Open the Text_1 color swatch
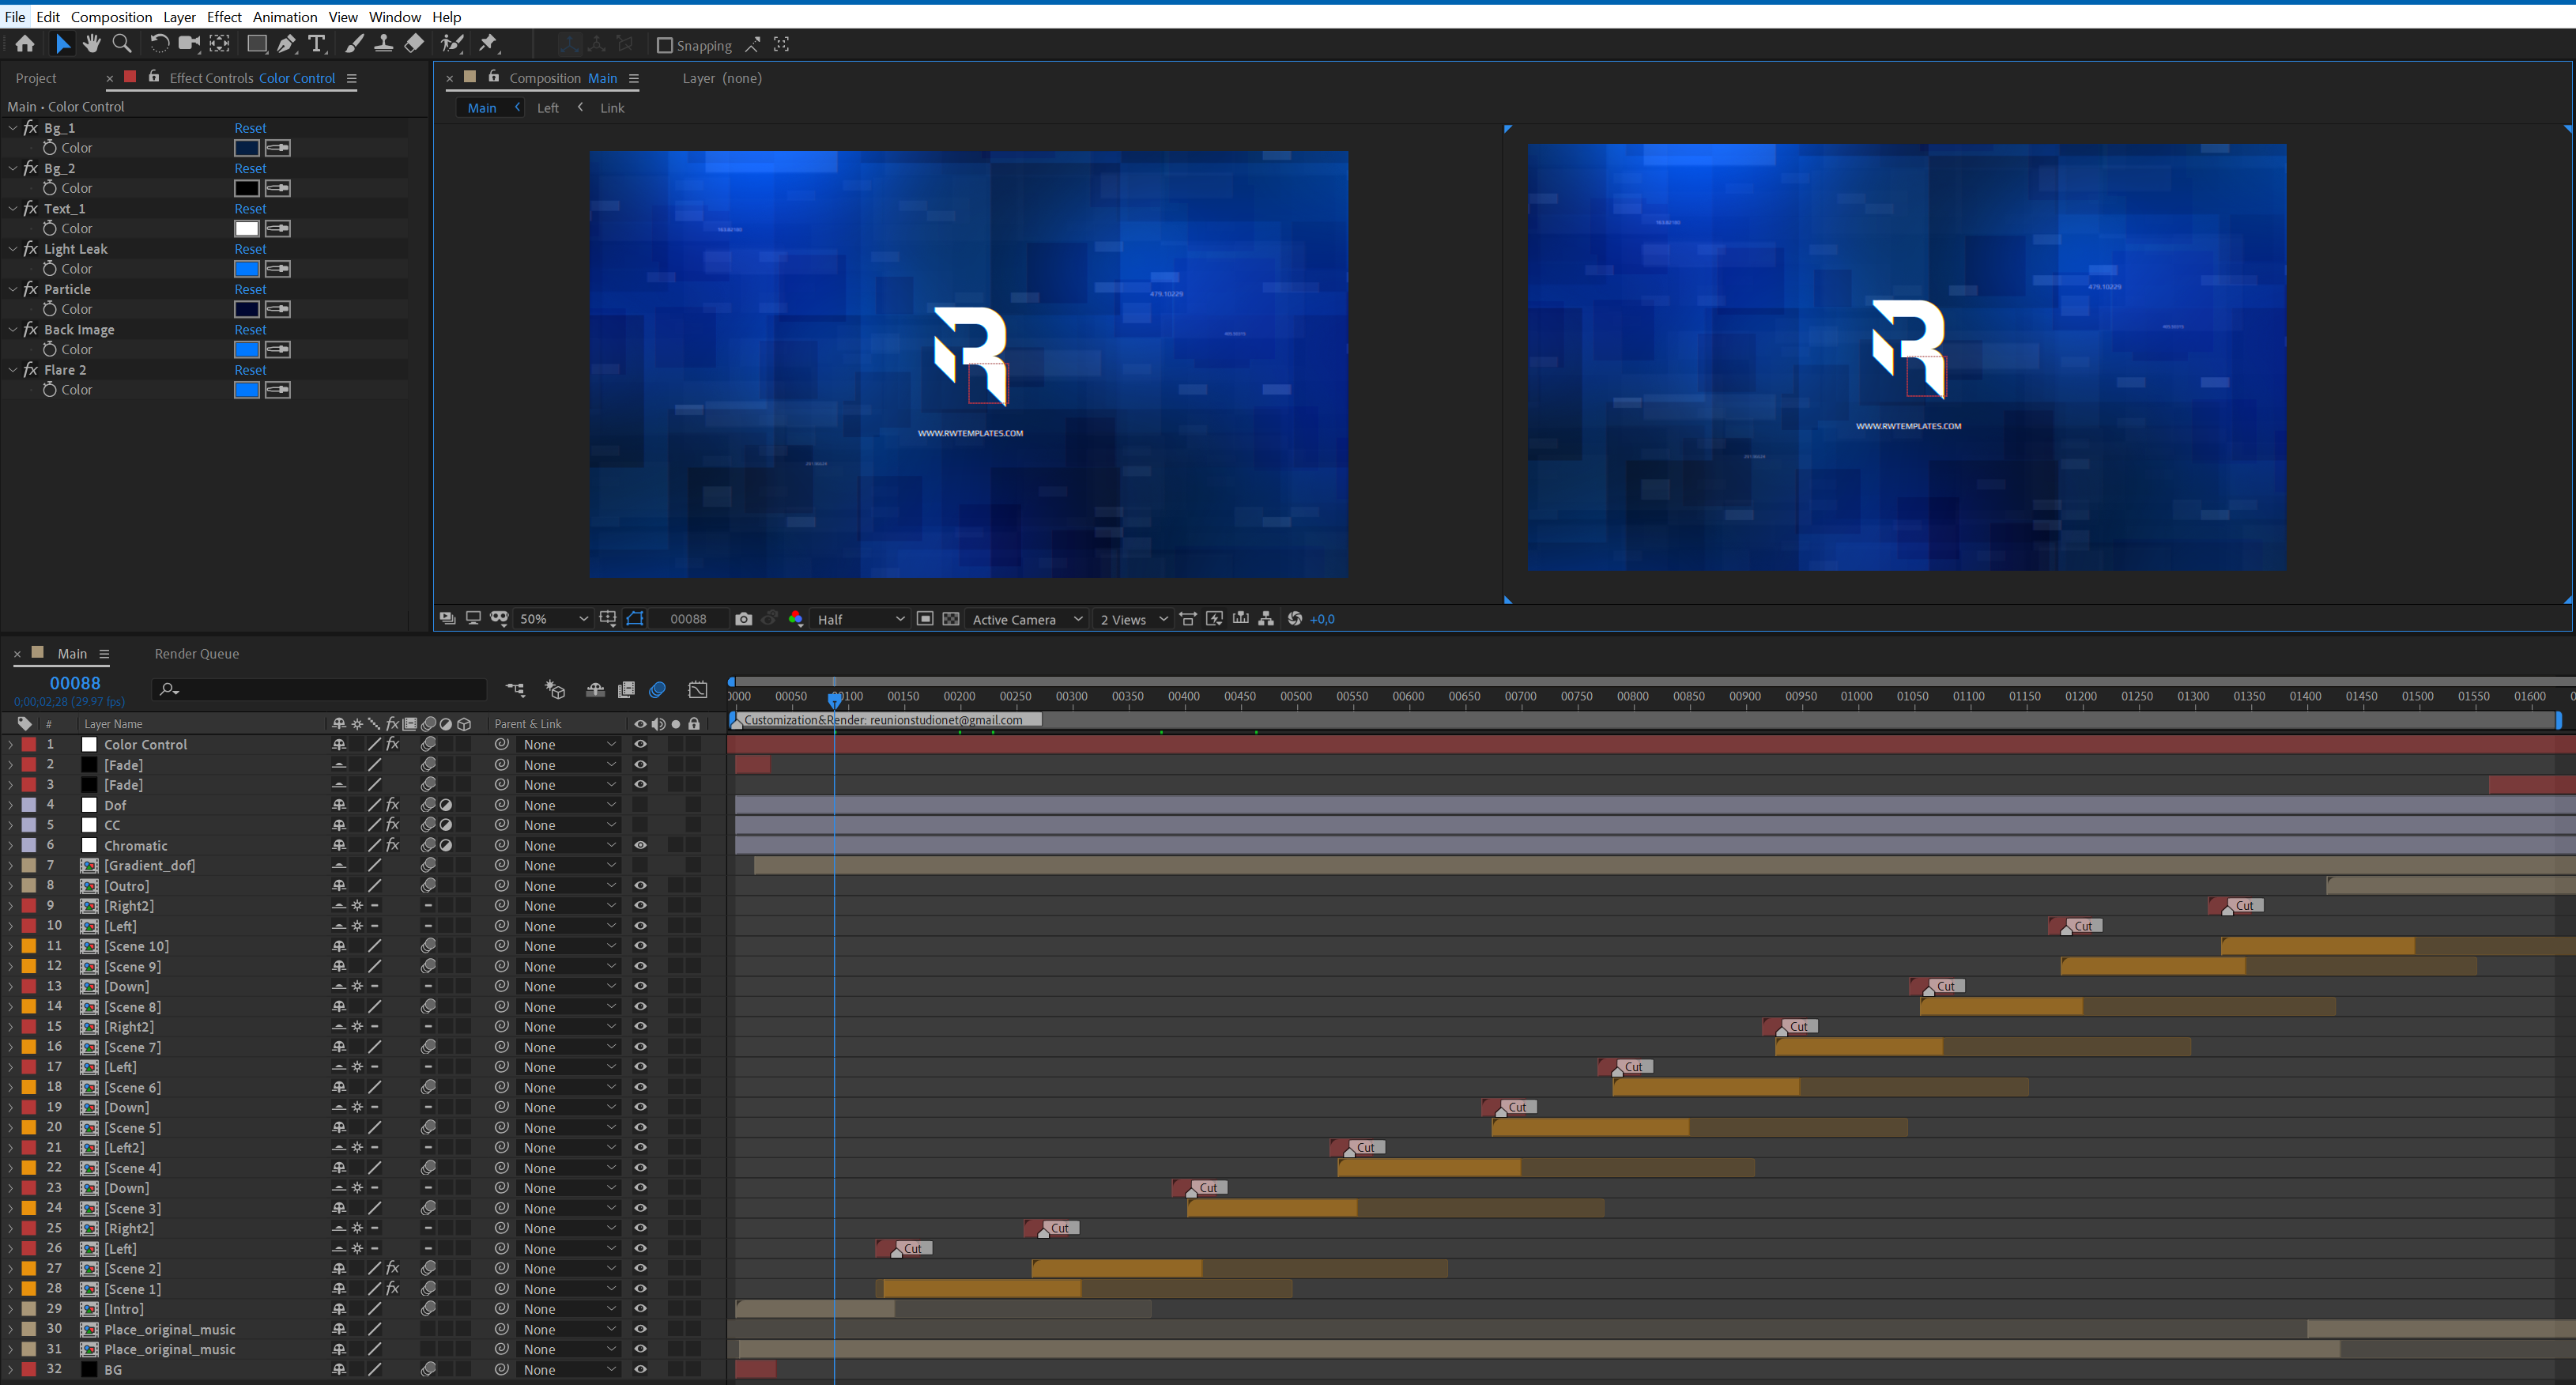The image size is (2576, 1385). (247, 229)
